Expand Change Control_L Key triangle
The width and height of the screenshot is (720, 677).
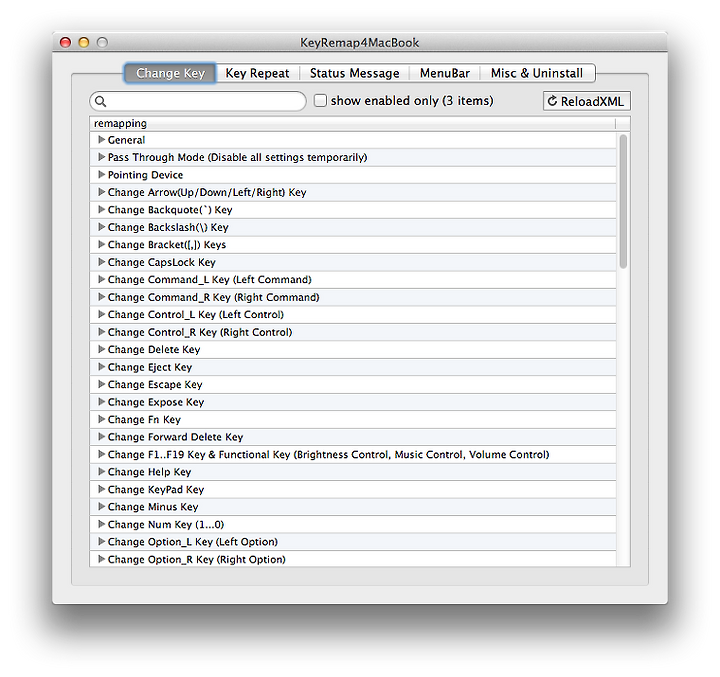101,314
